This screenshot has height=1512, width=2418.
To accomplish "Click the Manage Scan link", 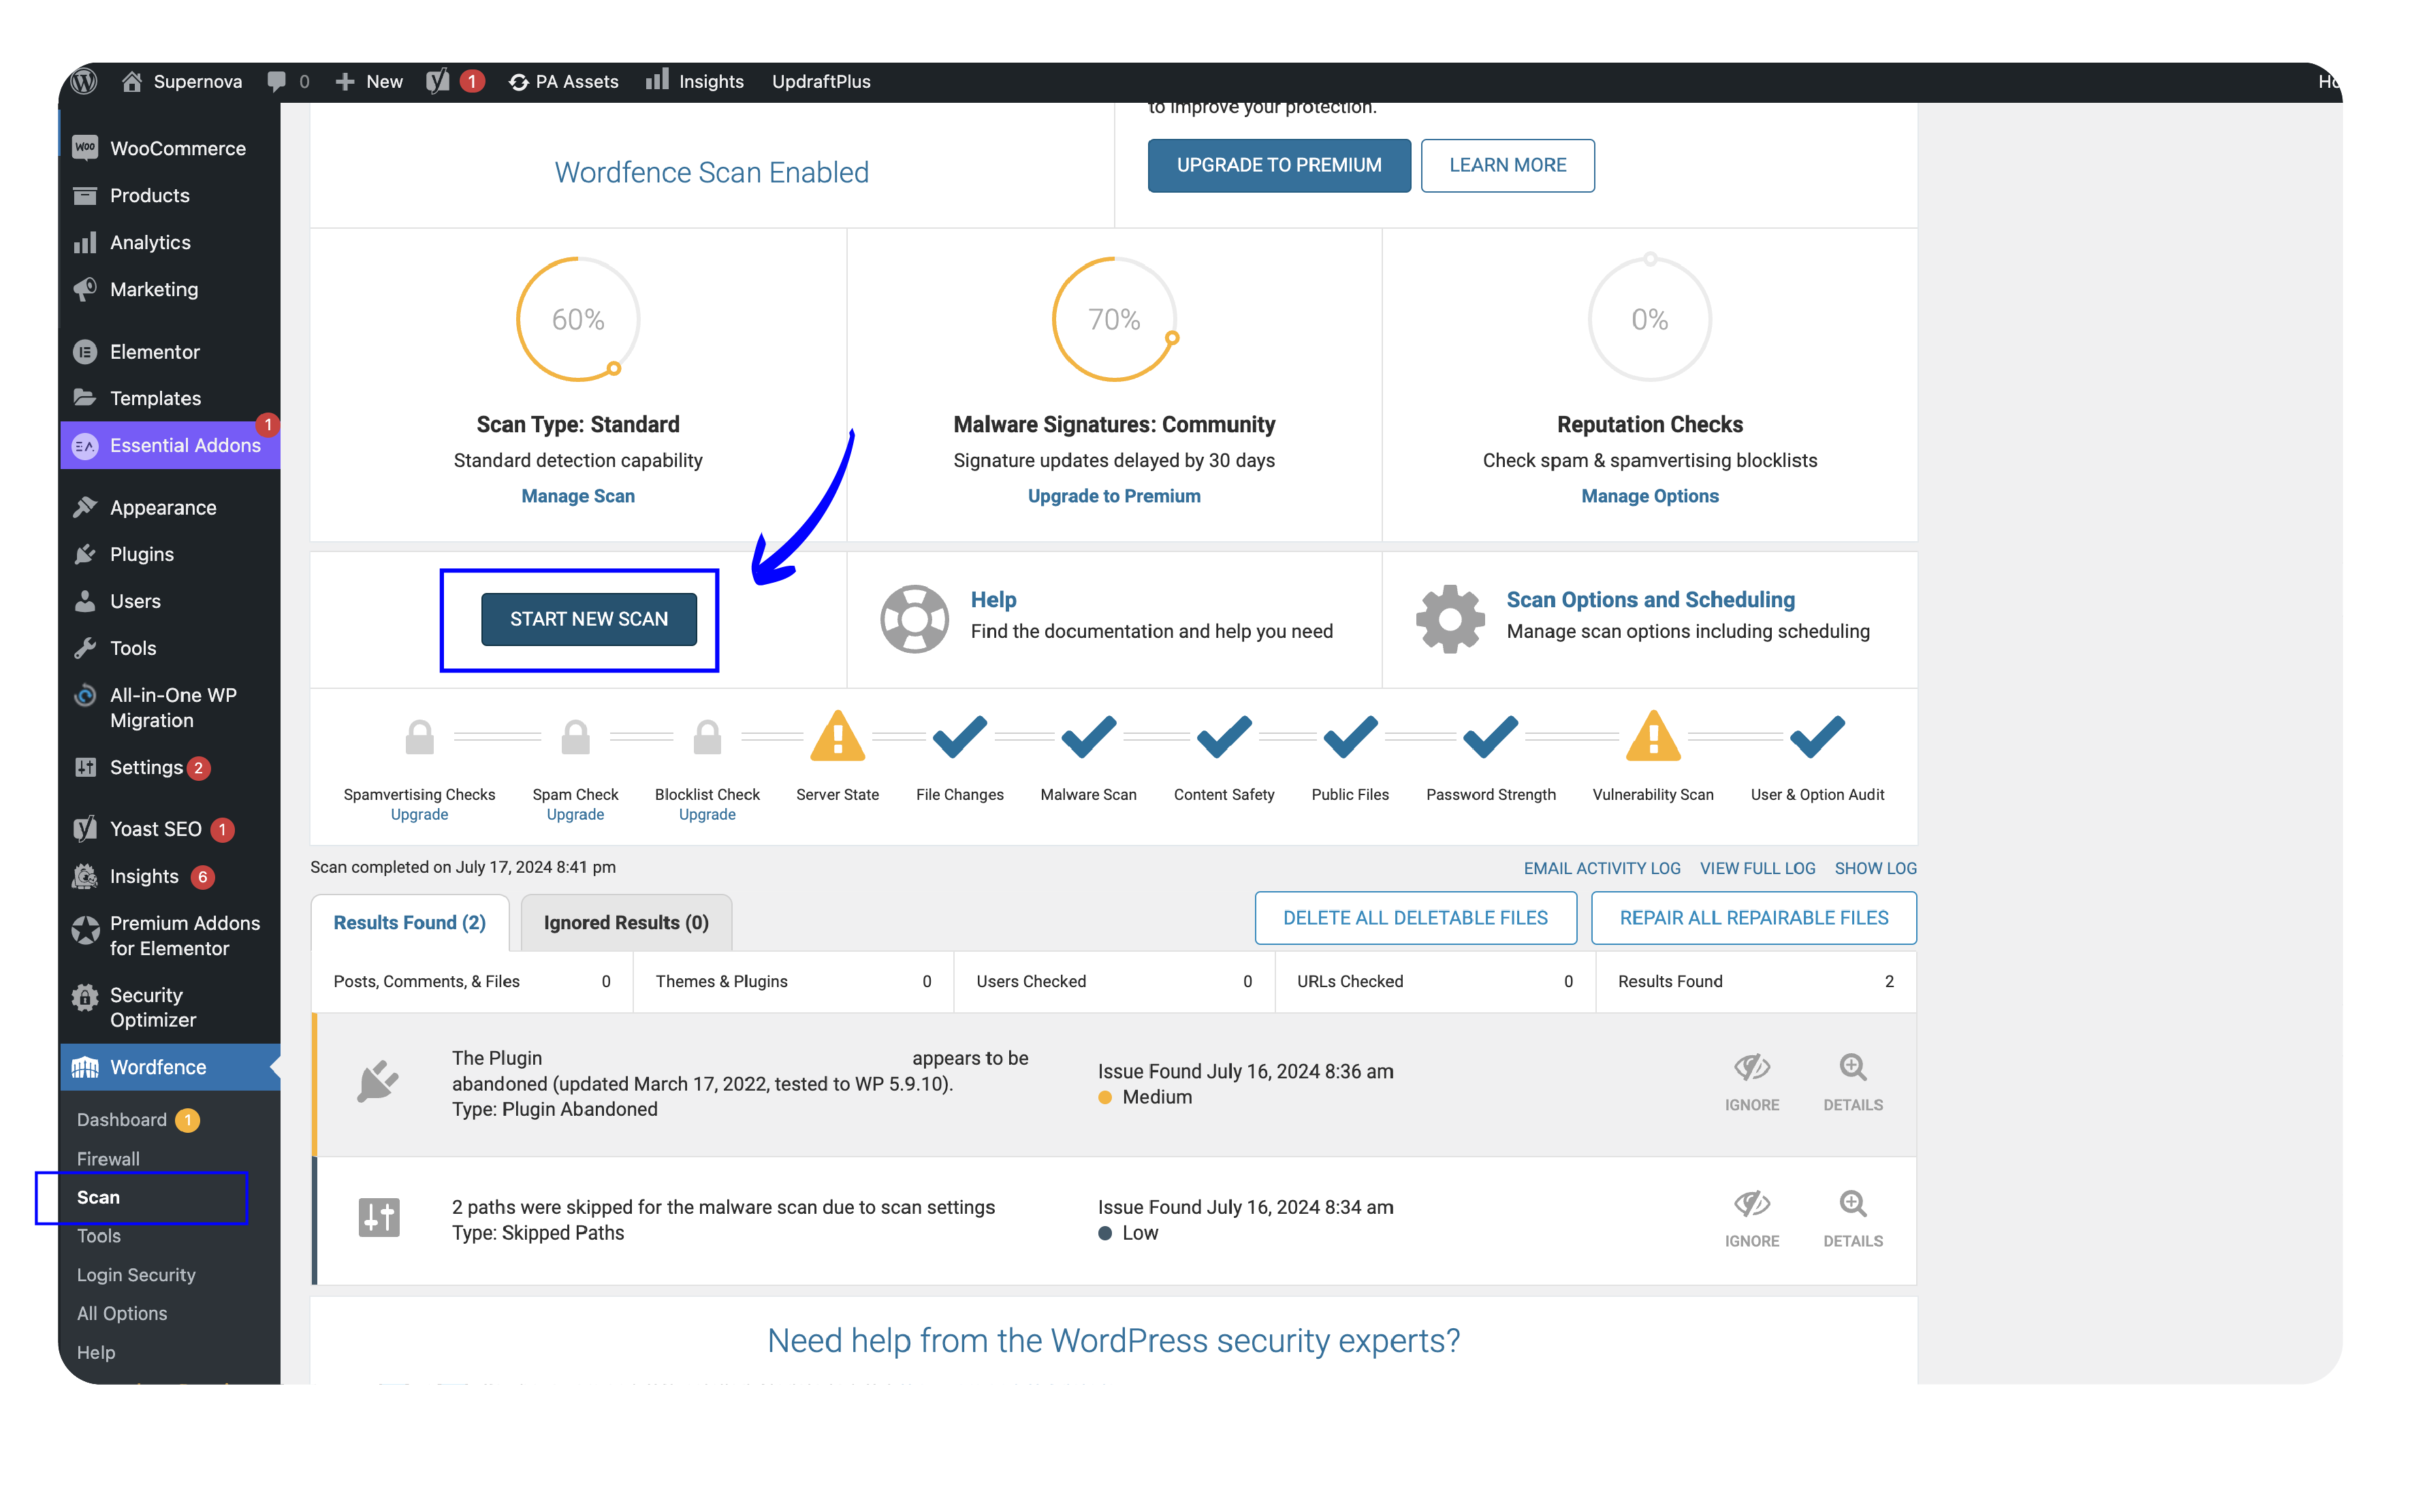I will click(x=577, y=496).
